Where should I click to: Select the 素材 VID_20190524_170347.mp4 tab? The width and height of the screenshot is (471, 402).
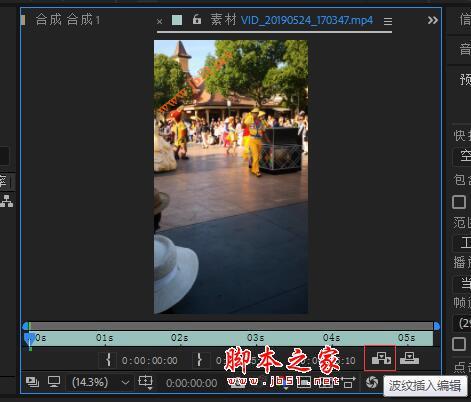291,20
